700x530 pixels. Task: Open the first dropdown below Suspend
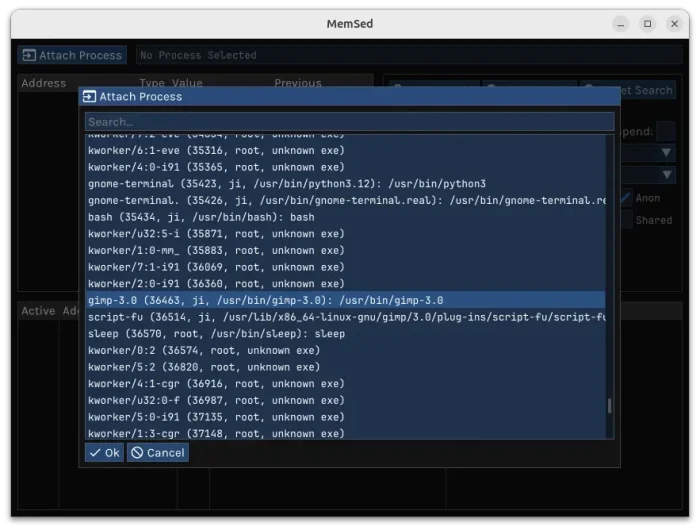(666, 153)
